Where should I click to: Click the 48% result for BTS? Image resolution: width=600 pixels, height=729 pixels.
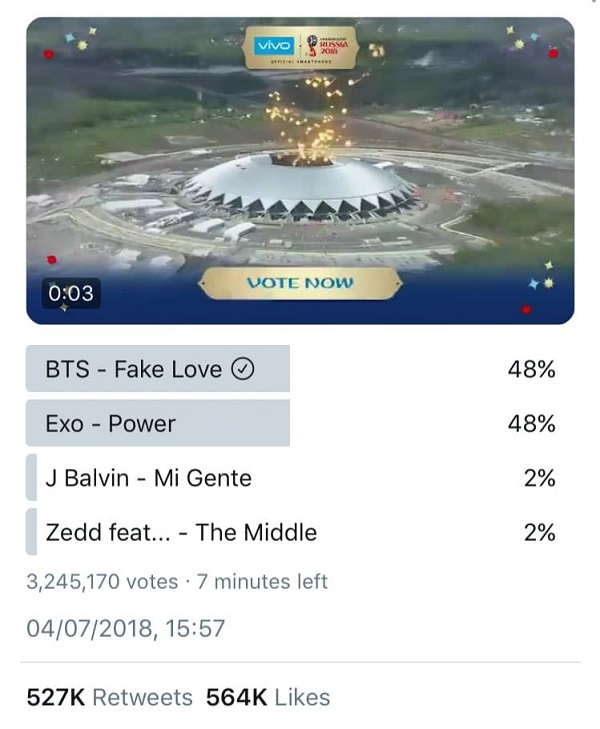[x=531, y=369]
